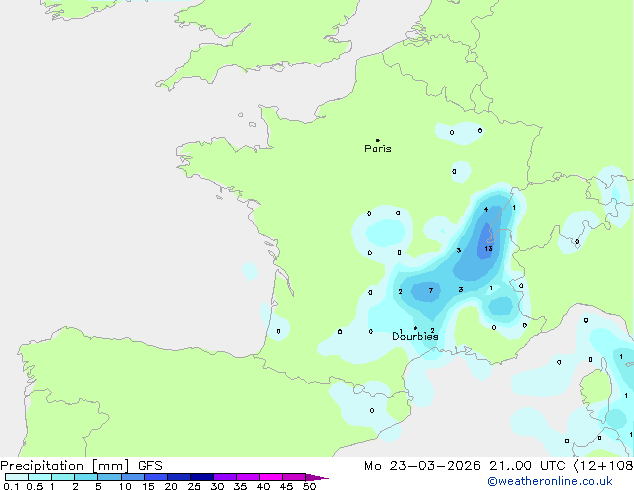
Task: Click the legend label 15
Action: click(148, 486)
